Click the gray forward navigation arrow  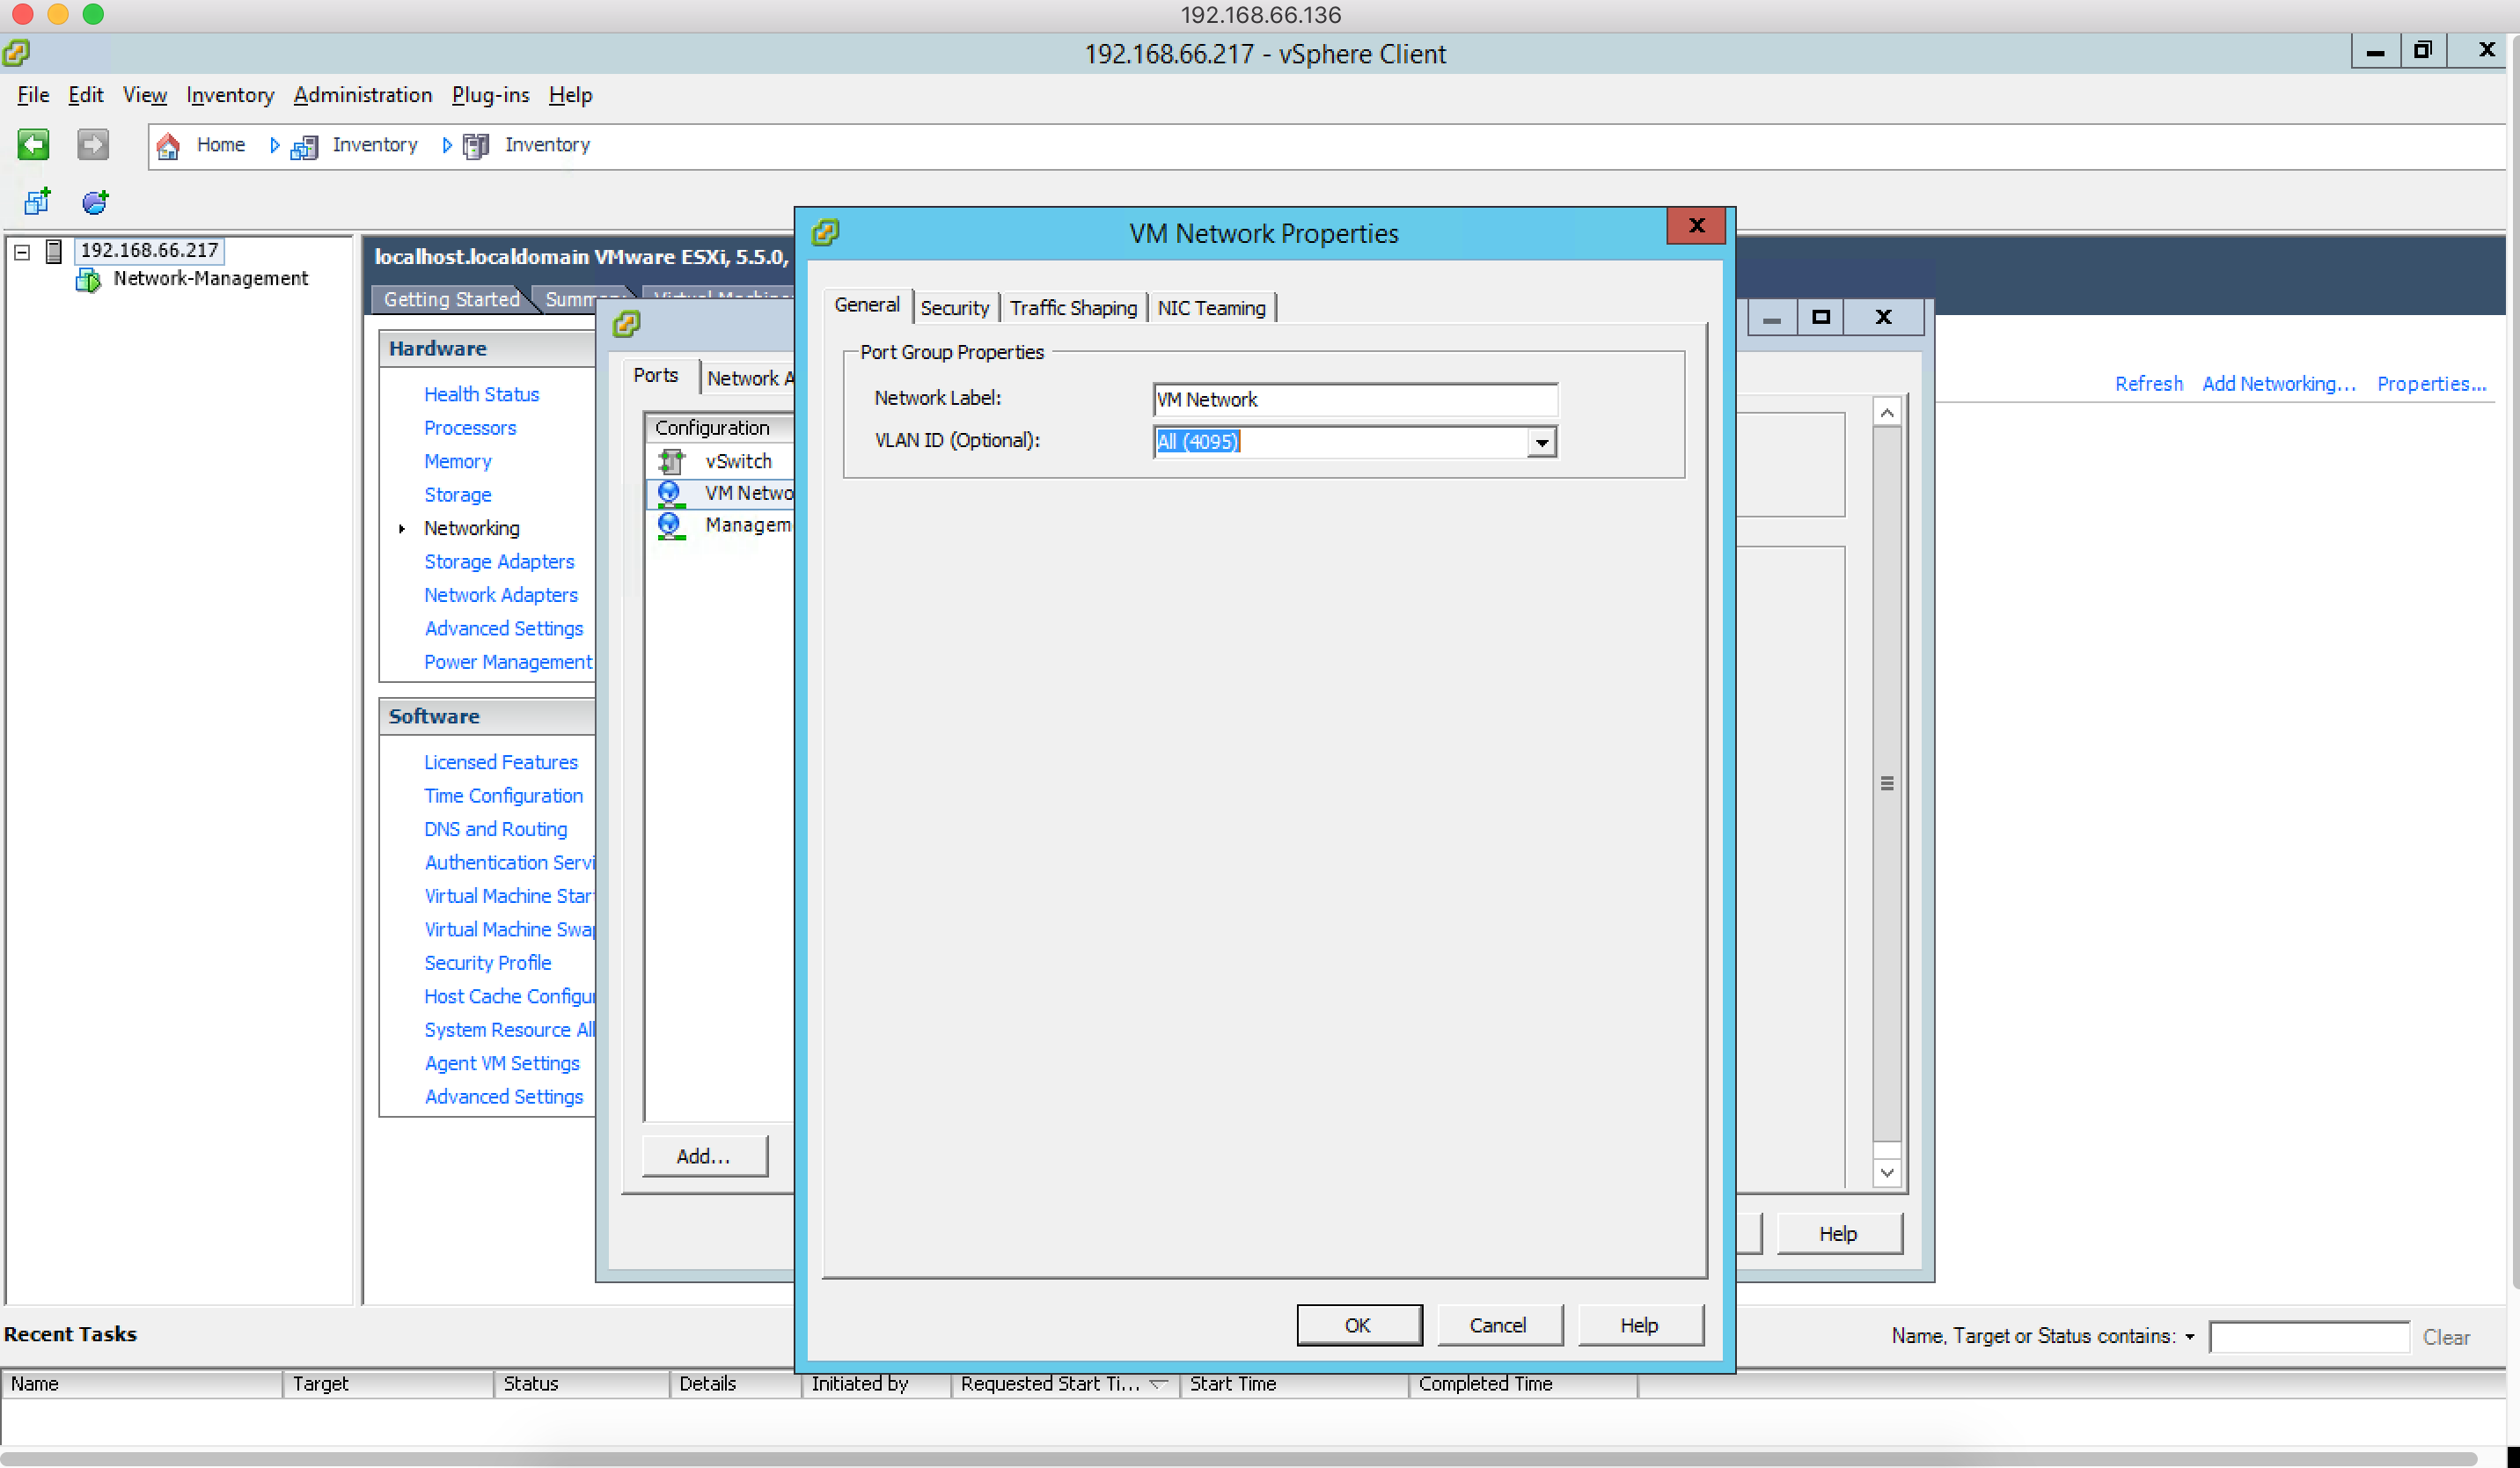[93, 145]
